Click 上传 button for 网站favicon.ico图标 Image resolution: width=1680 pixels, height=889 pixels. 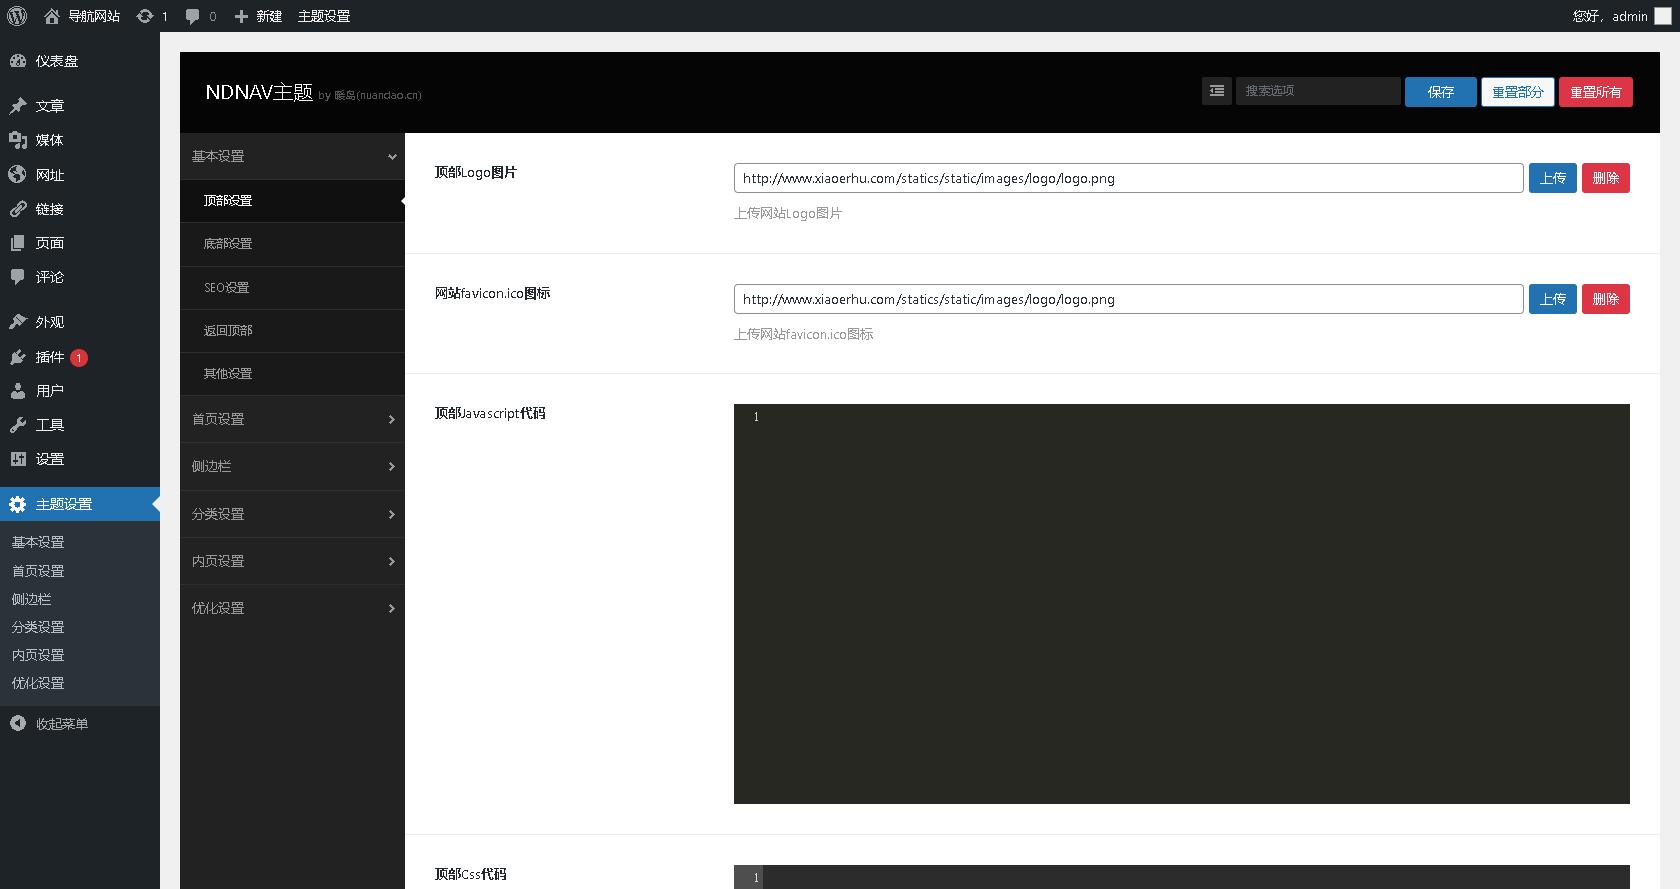1553,299
